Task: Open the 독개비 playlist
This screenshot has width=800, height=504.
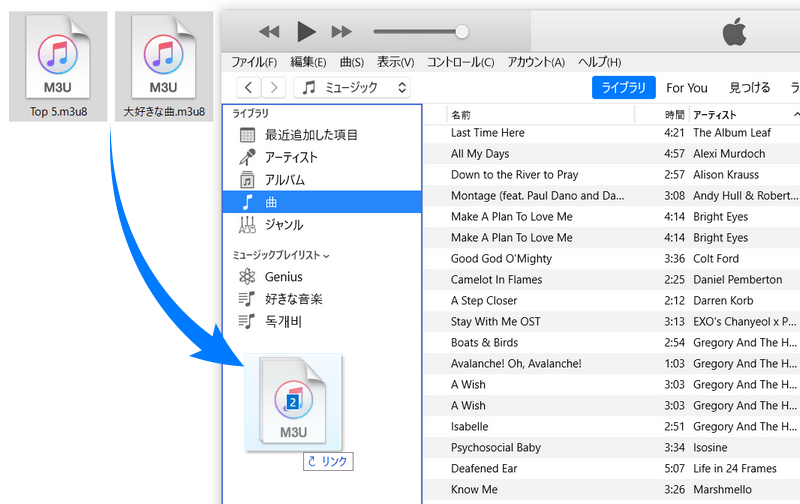Action: click(283, 322)
